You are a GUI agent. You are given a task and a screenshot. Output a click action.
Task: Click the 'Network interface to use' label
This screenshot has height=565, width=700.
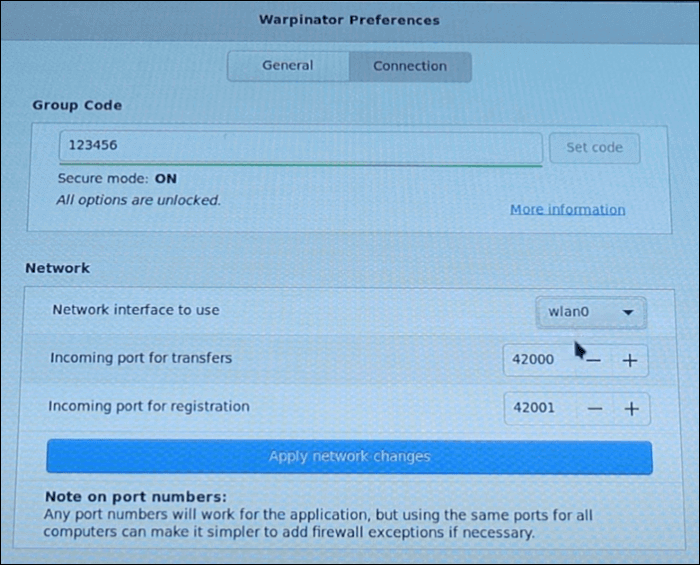(x=136, y=310)
